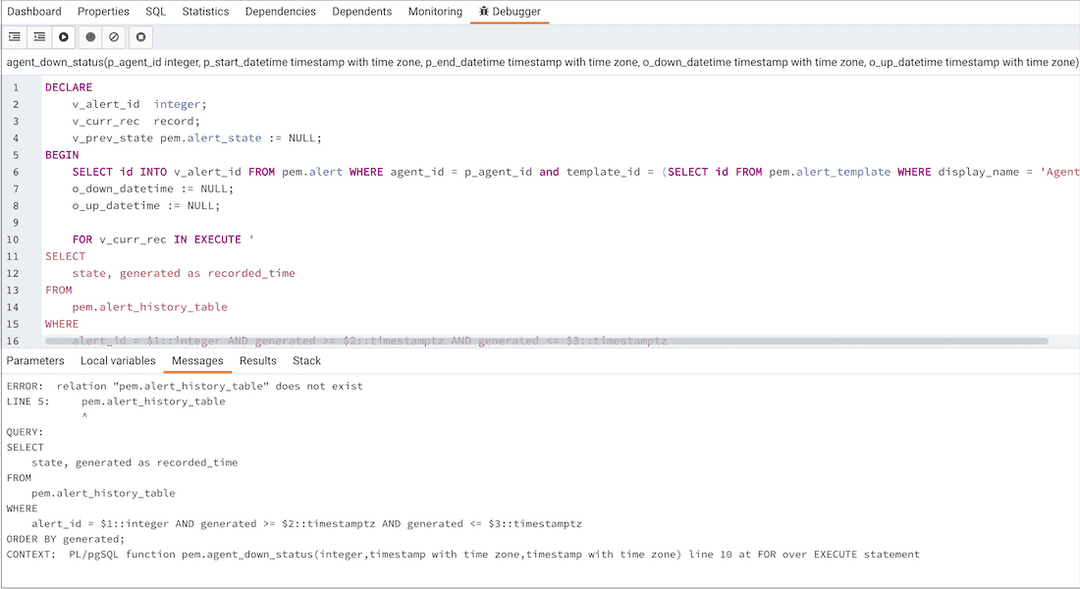
Task: Click the code editor horizontal scrollbar
Action: [x=546, y=341]
